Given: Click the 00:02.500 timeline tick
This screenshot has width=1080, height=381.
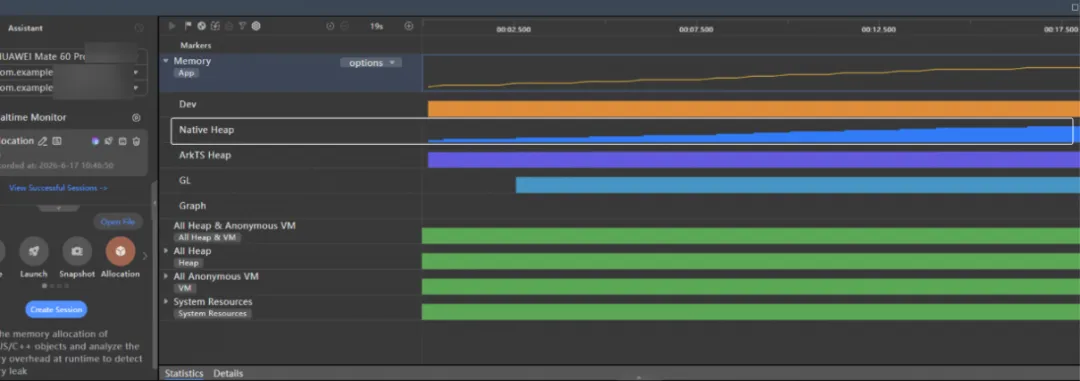Looking at the screenshot, I should coord(514,30).
